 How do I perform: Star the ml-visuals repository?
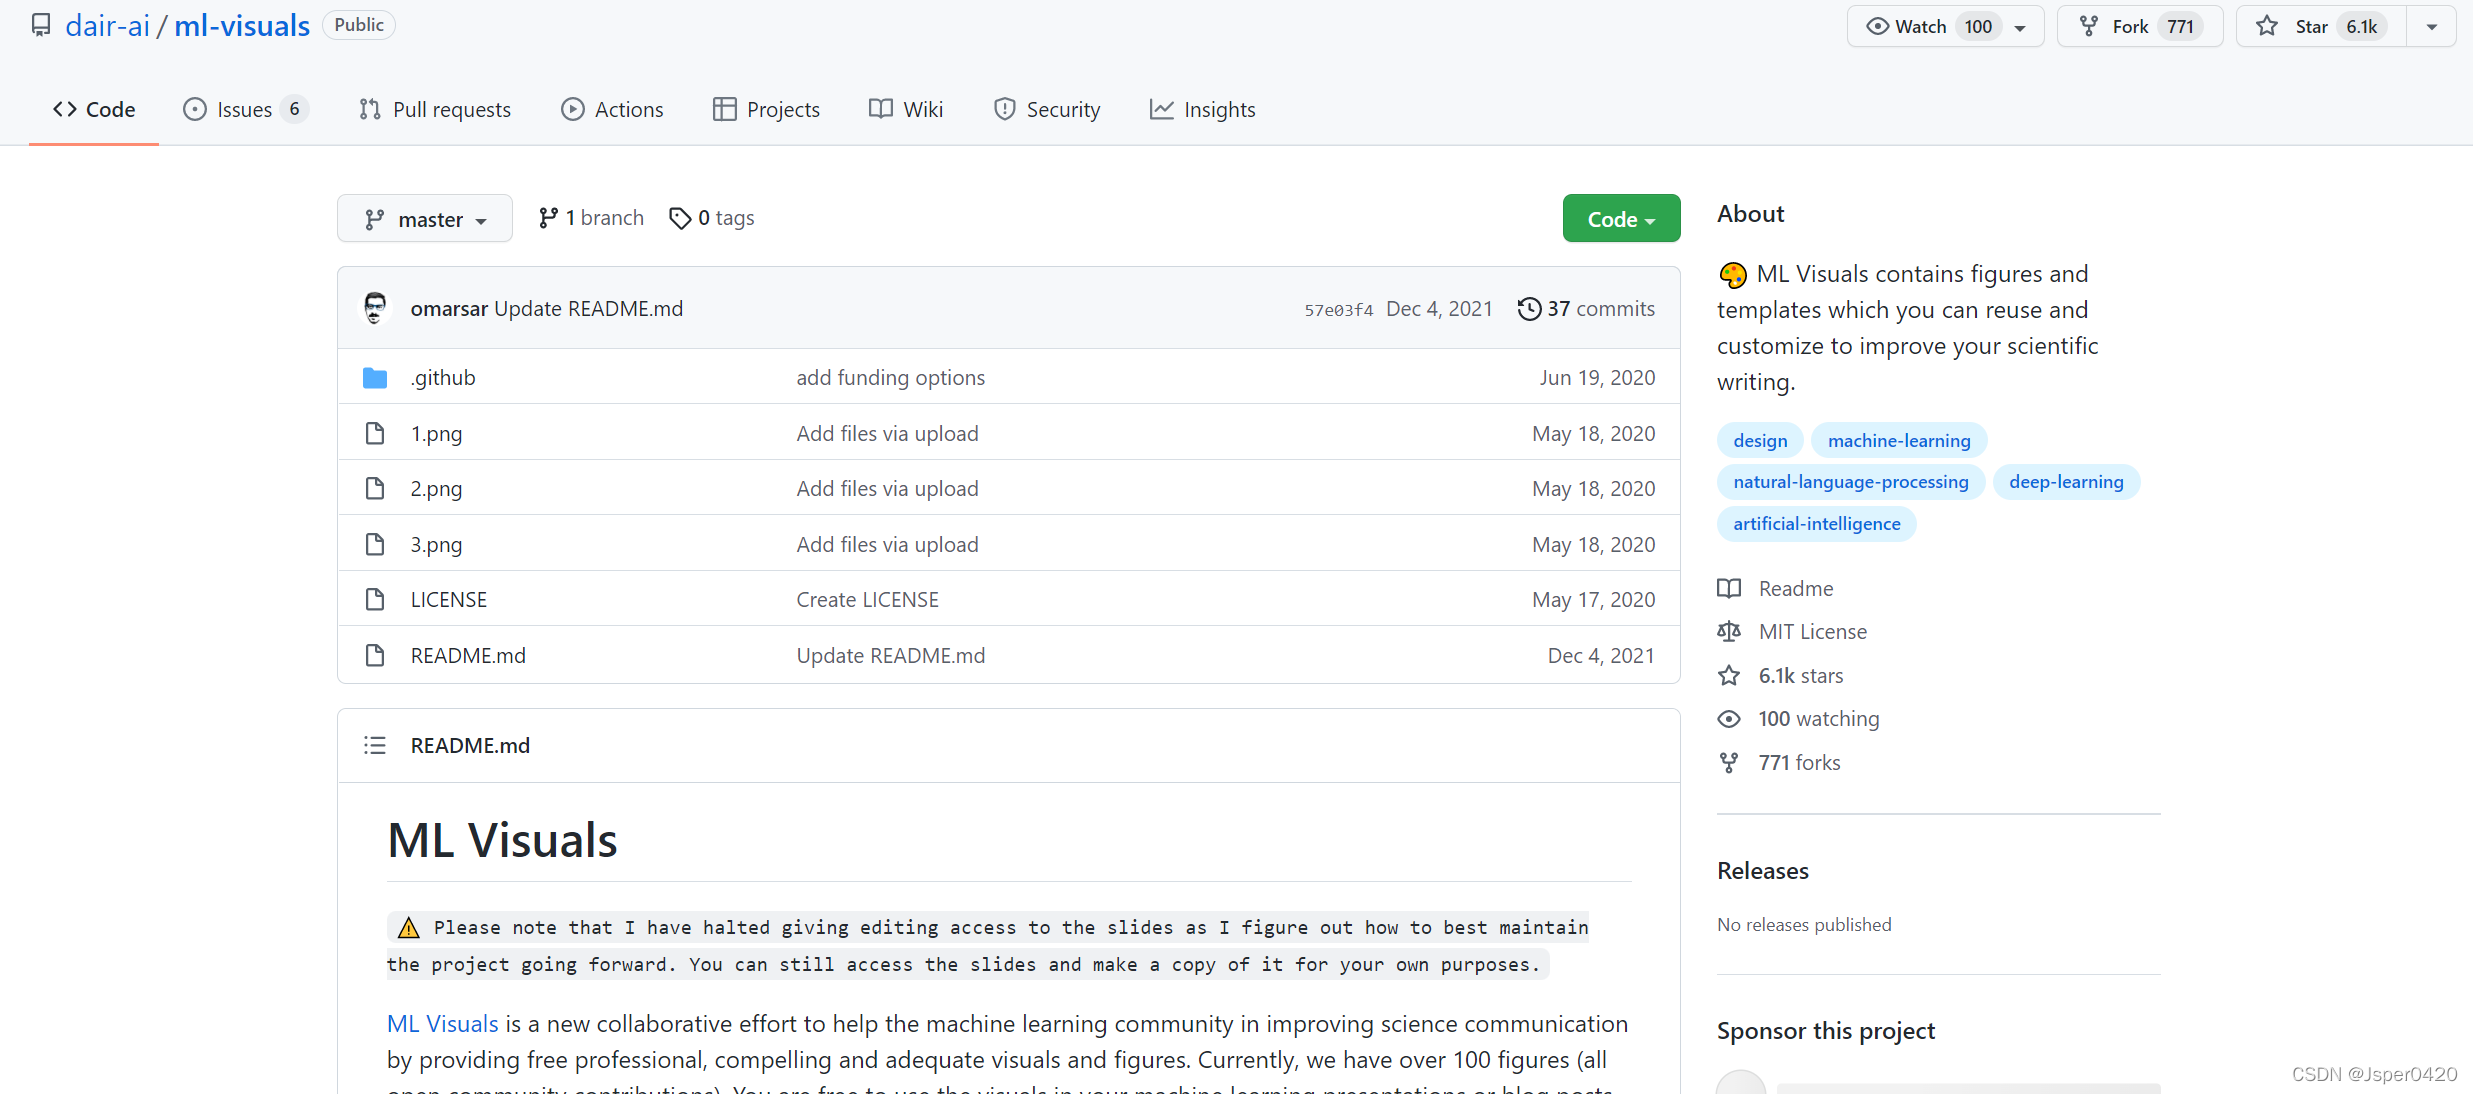coord(2311,27)
